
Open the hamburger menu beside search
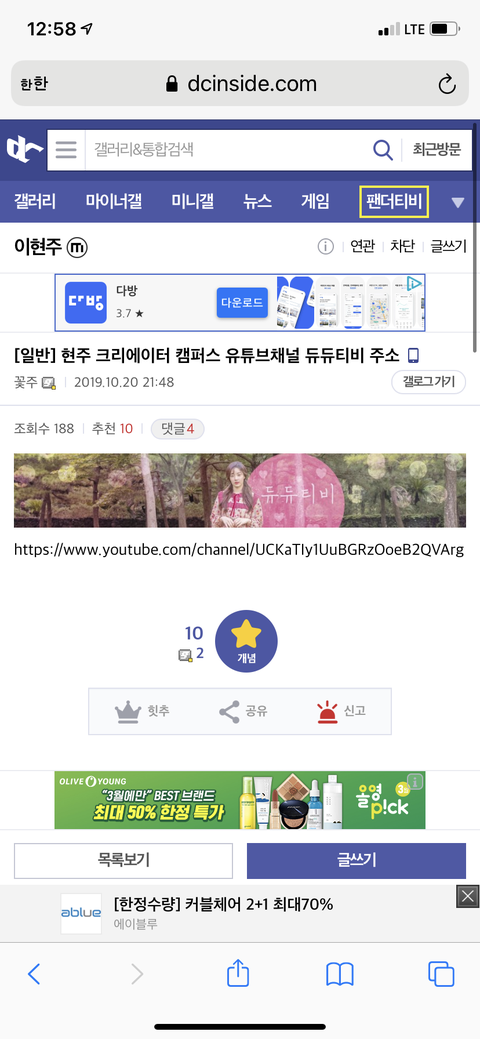click(66, 150)
